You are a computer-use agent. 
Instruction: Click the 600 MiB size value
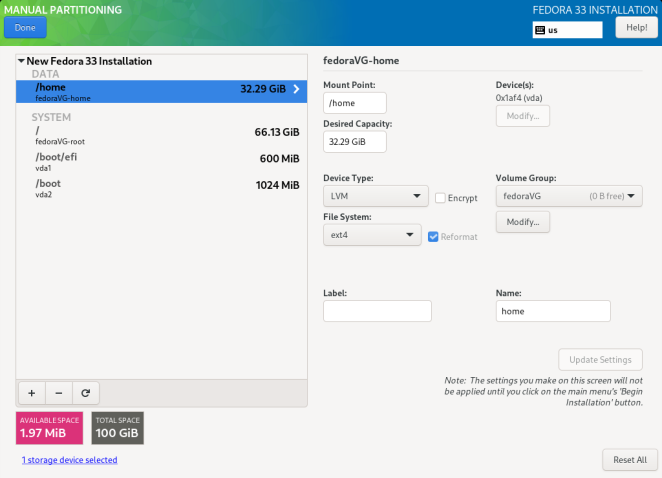pos(279,159)
